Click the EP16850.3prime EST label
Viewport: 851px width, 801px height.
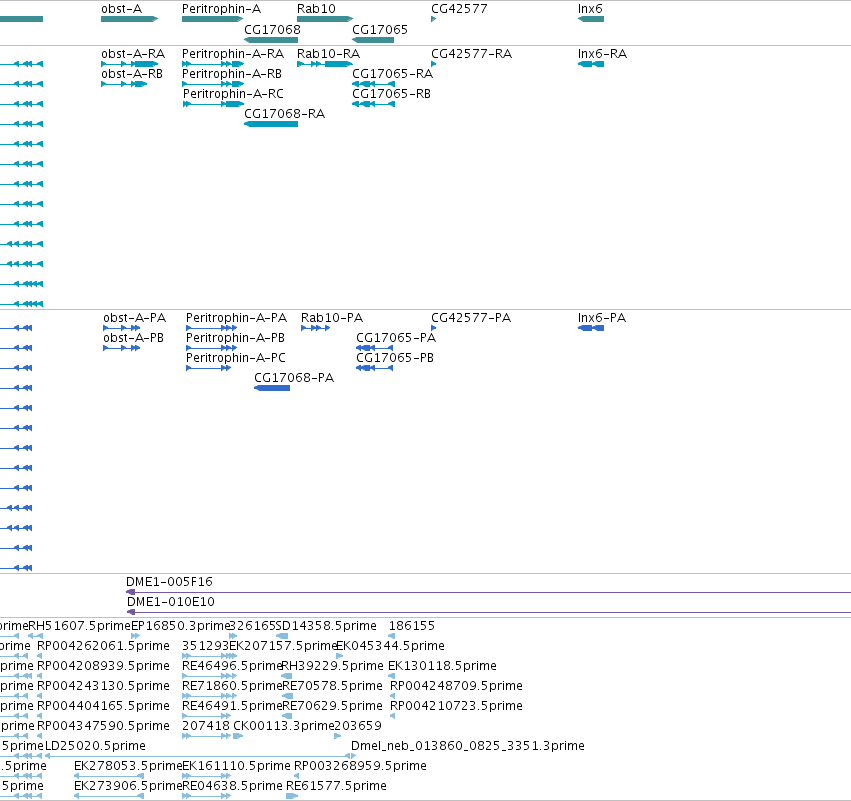point(180,626)
